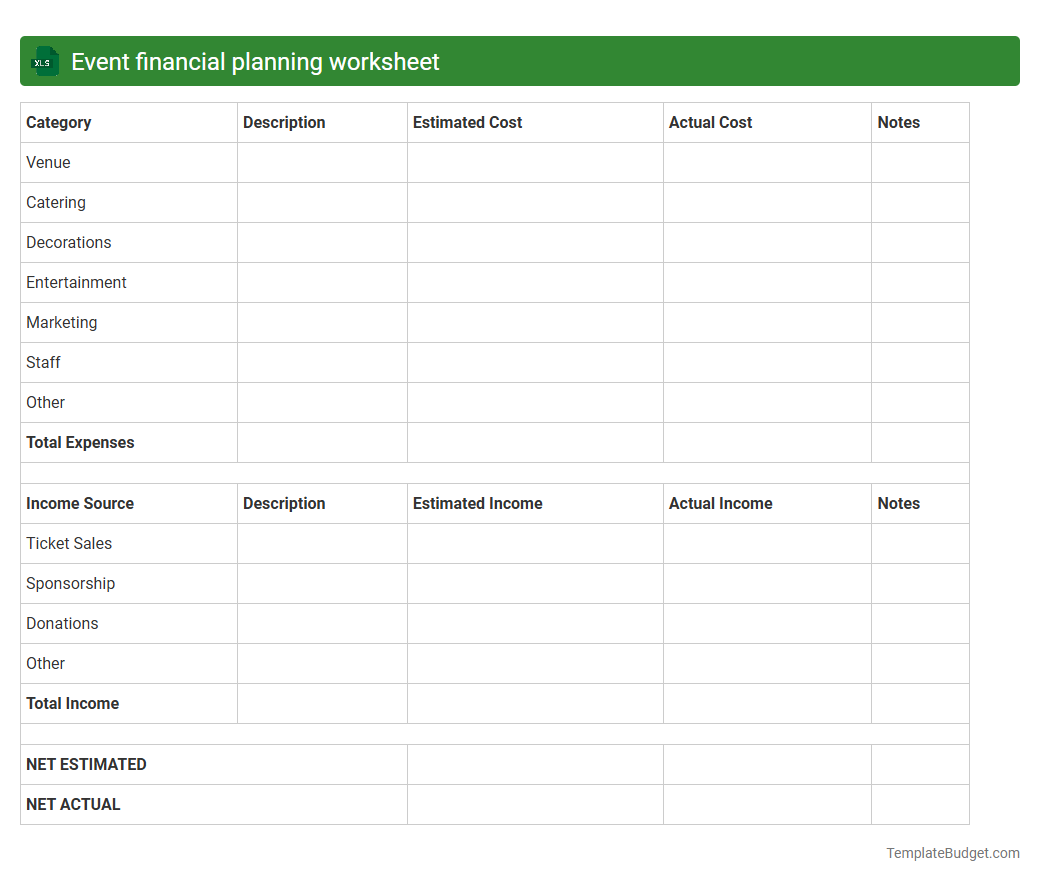
Task: Select the worksheet title text
Action: click(254, 61)
